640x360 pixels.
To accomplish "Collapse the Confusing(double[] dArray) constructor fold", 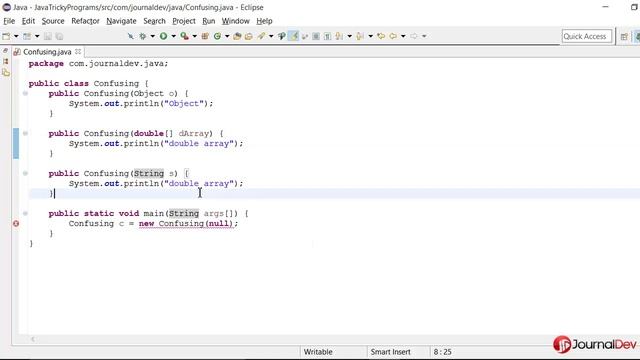I will tap(25, 133).
